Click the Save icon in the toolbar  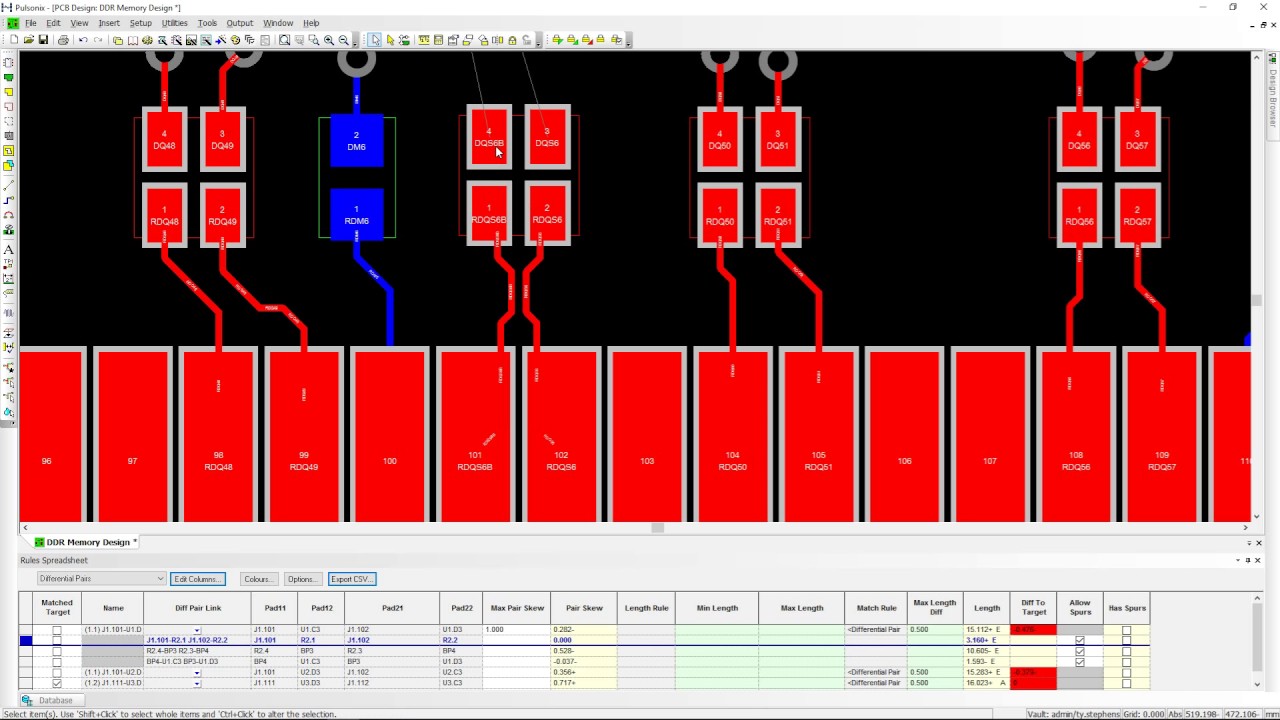click(43, 40)
